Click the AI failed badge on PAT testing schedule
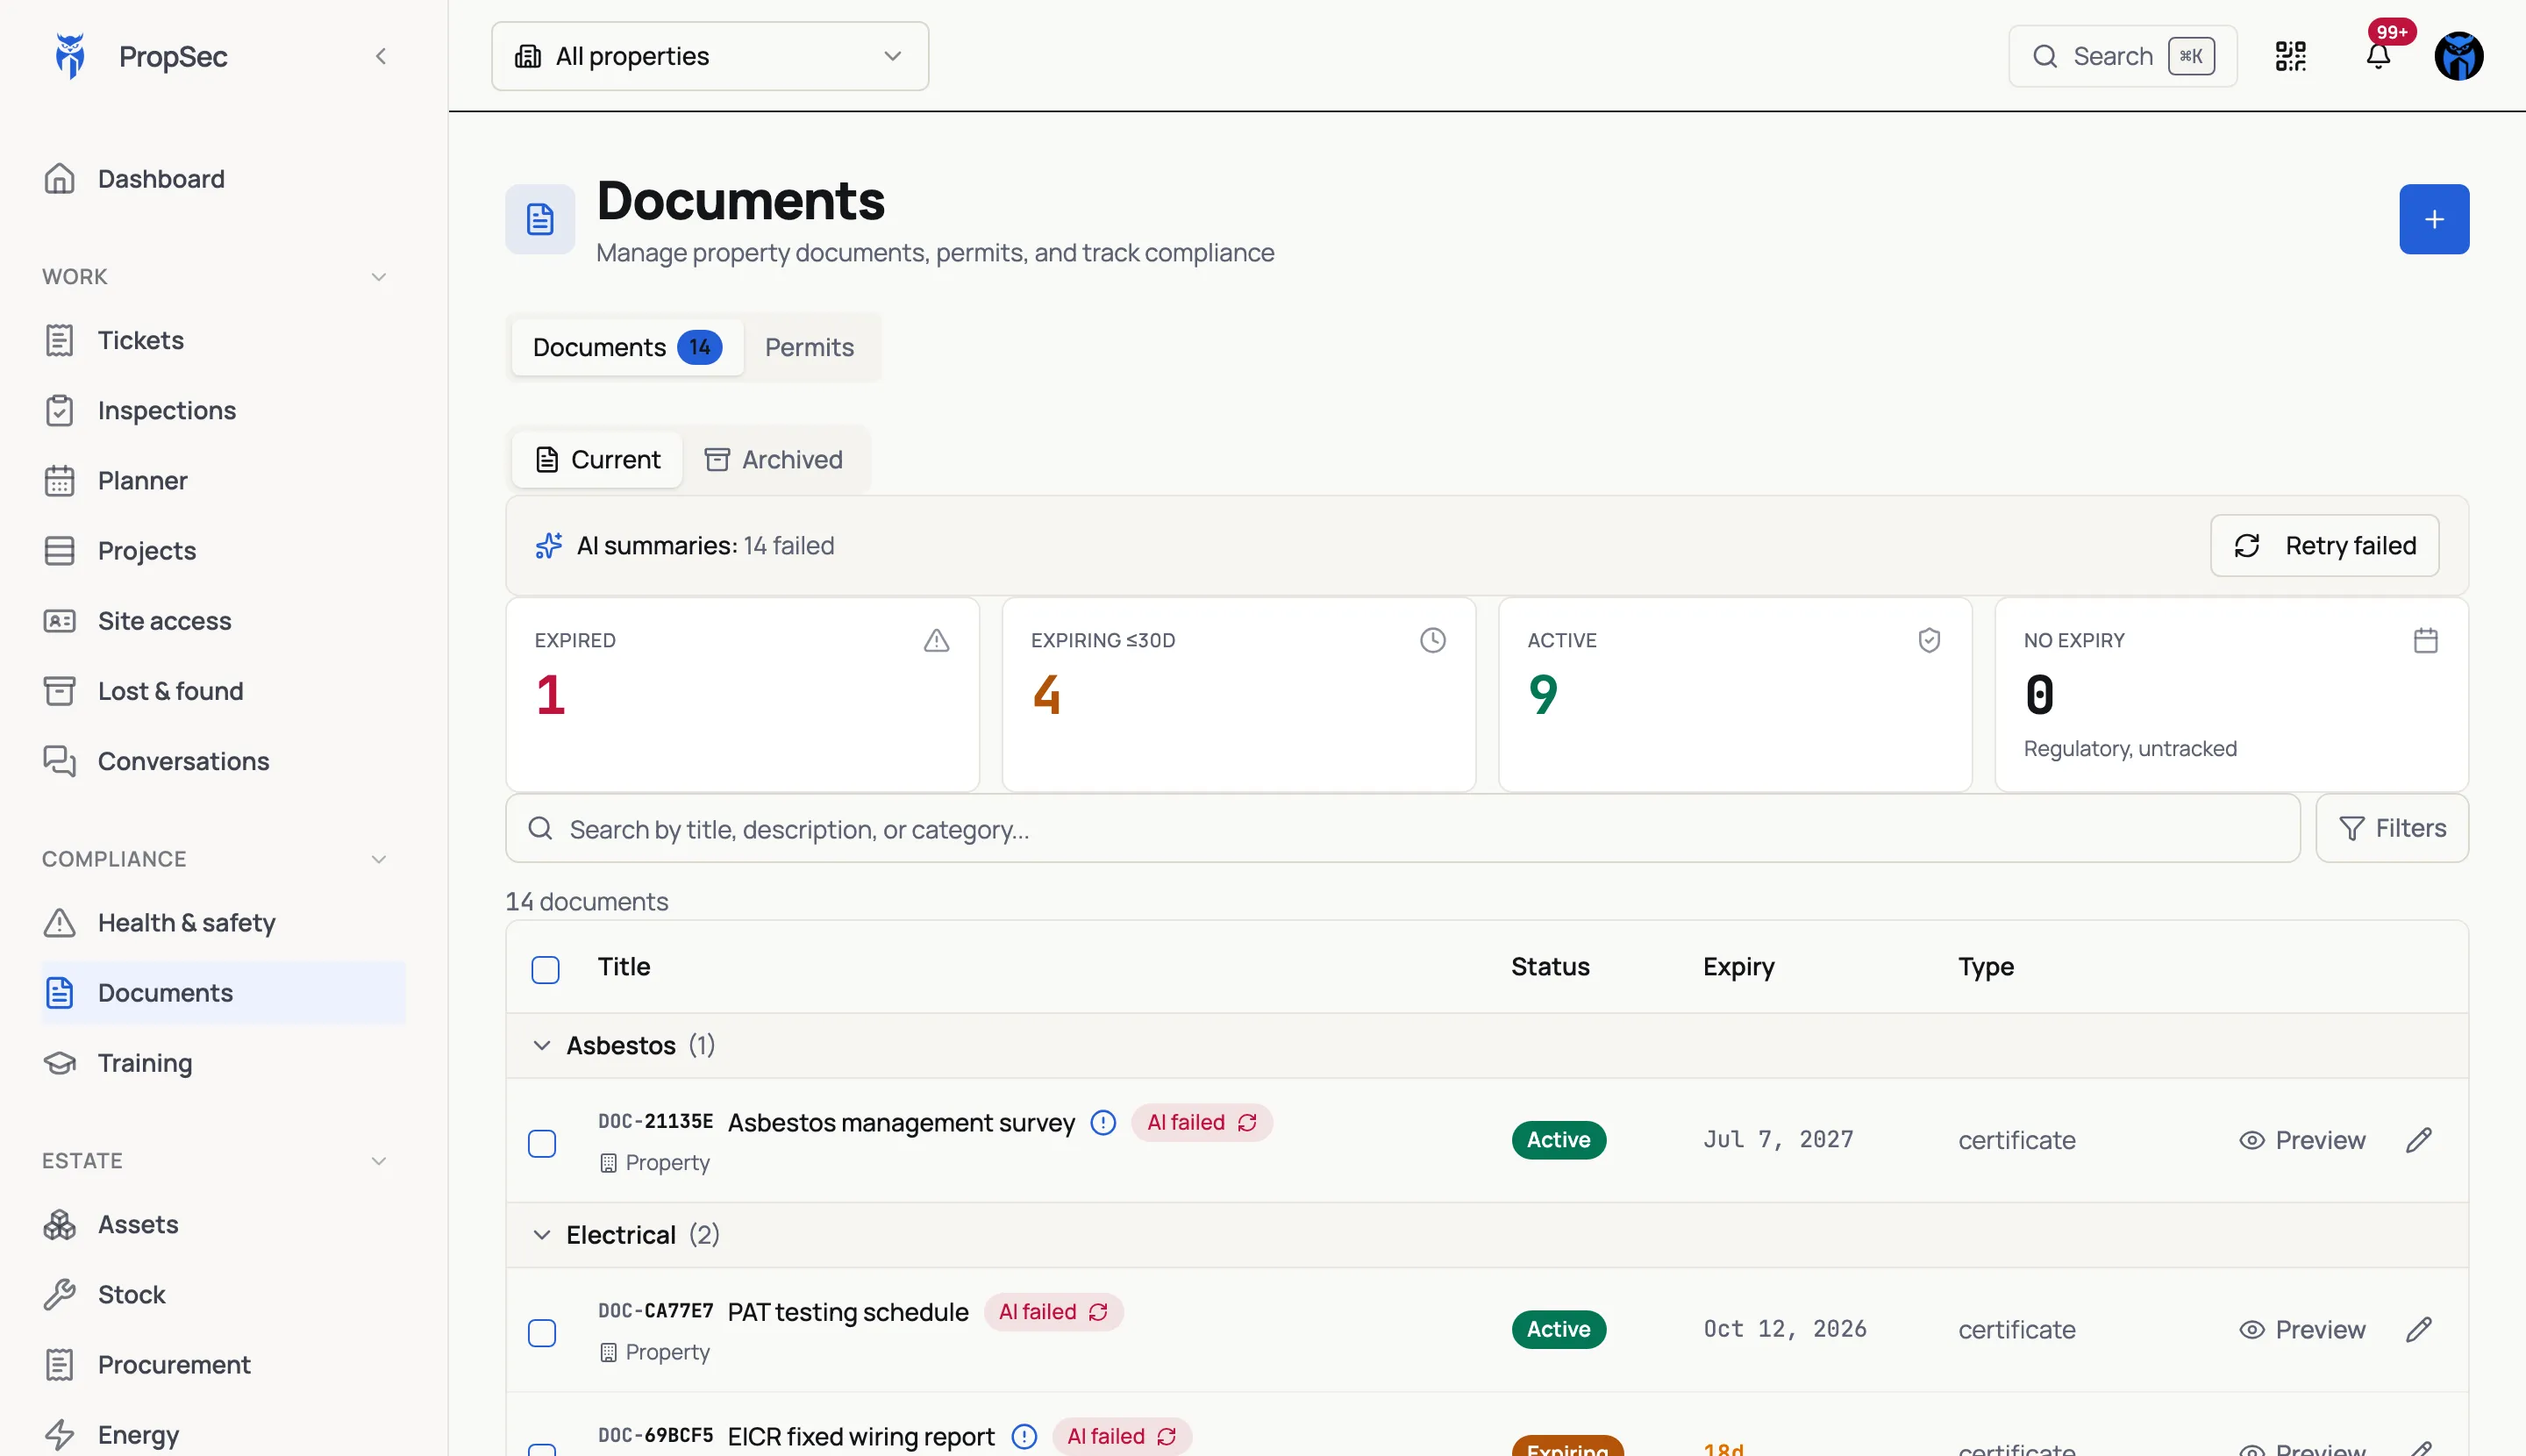 click(1053, 1312)
